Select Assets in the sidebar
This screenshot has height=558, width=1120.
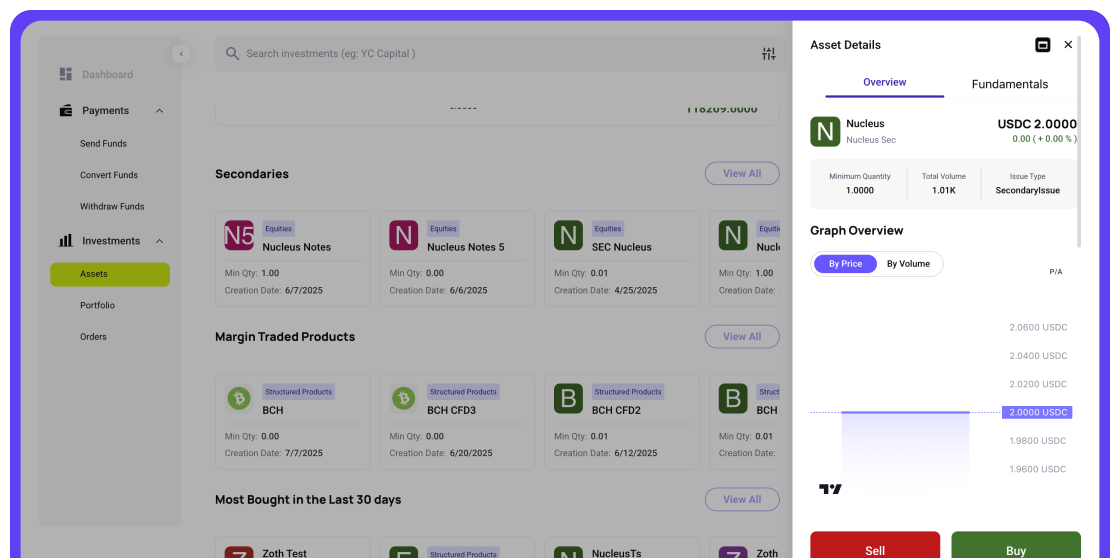click(x=110, y=274)
